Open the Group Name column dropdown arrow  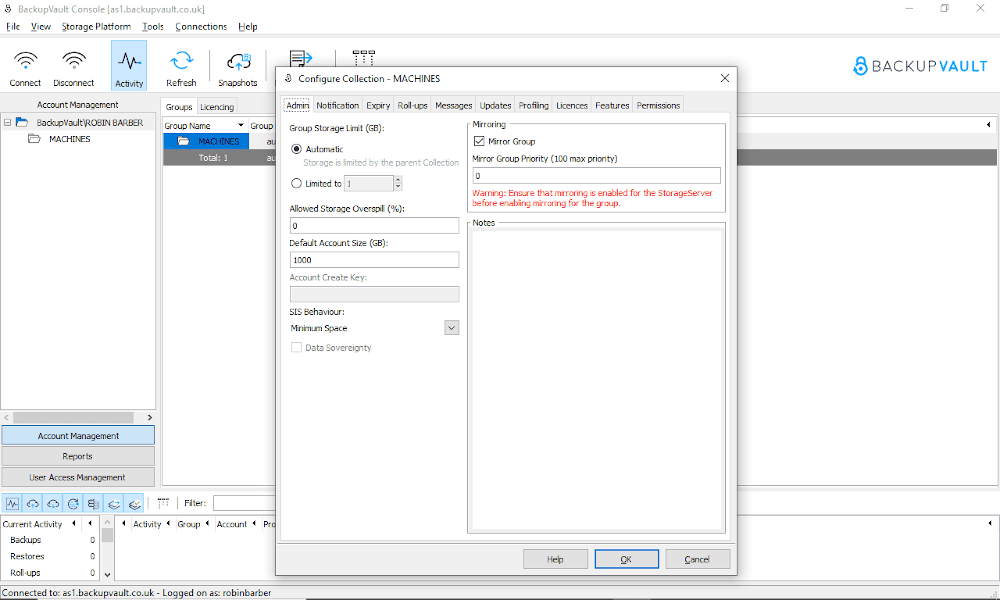pos(240,126)
